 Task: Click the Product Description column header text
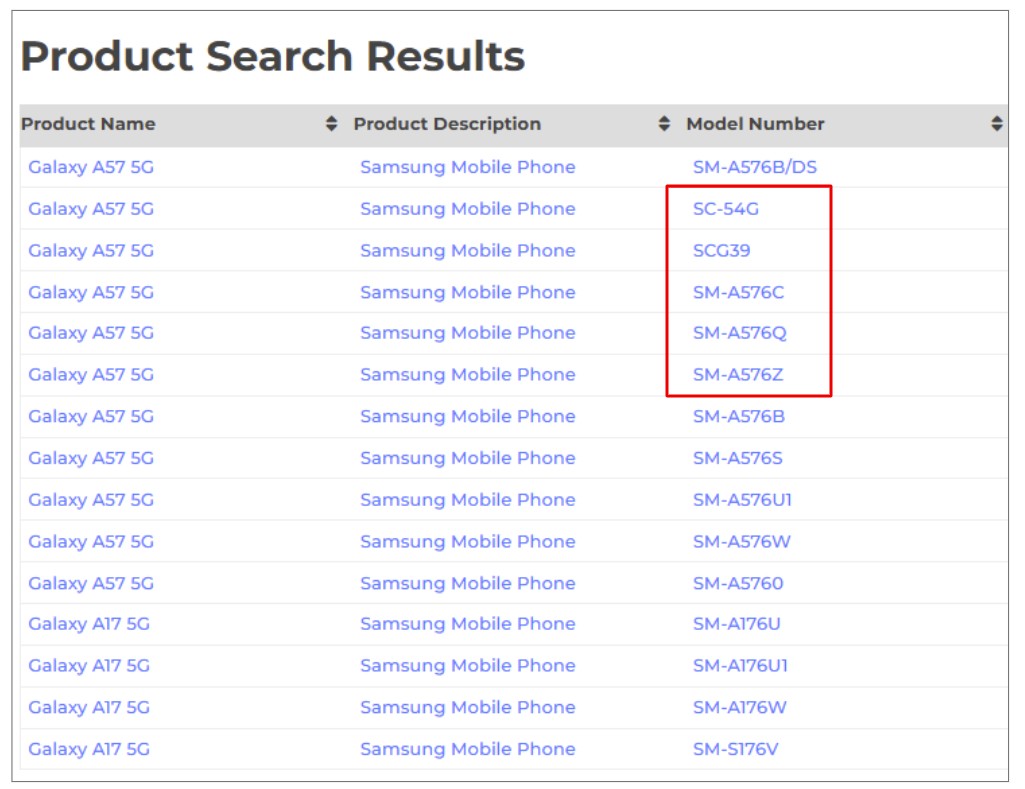click(447, 124)
